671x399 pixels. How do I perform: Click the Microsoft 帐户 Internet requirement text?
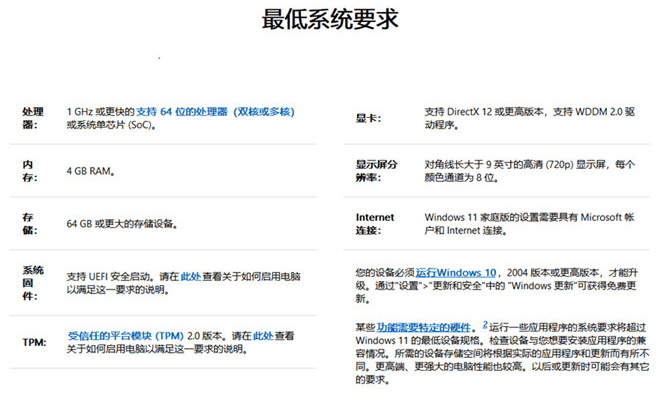(529, 223)
